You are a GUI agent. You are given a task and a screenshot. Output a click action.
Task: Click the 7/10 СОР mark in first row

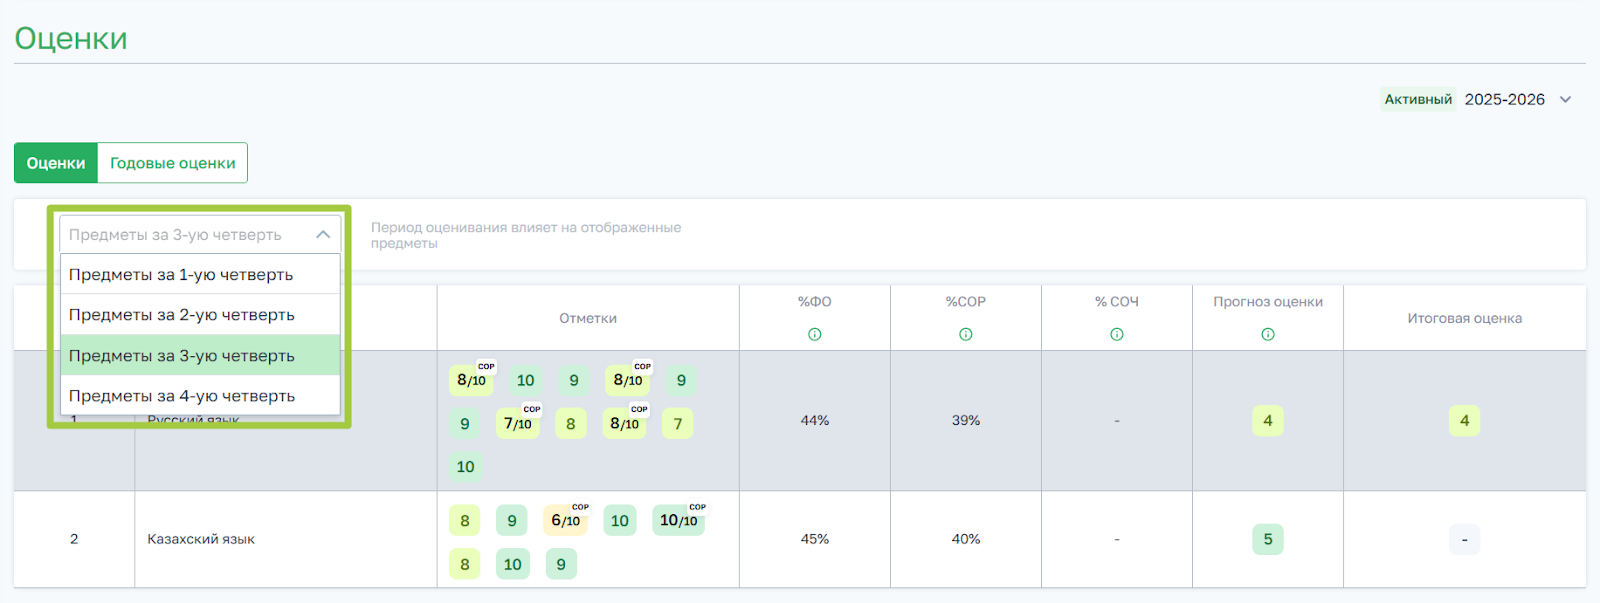[x=518, y=424]
